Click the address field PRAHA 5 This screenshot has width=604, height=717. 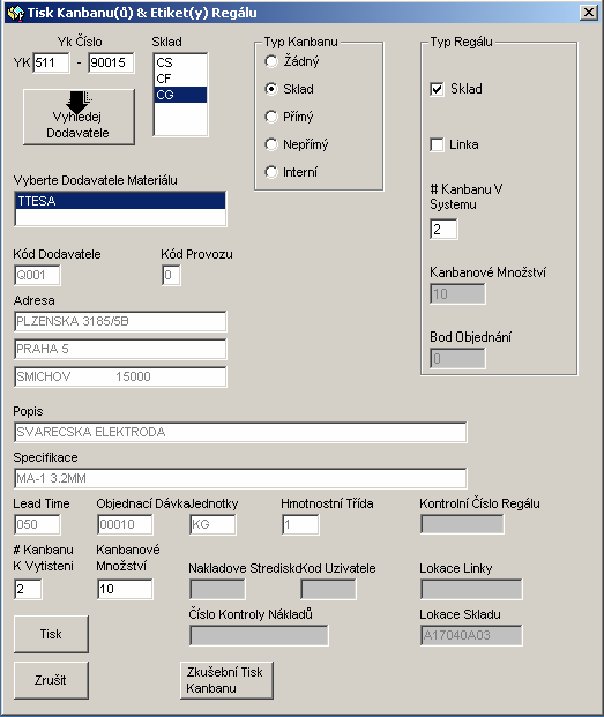click(120, 349)
